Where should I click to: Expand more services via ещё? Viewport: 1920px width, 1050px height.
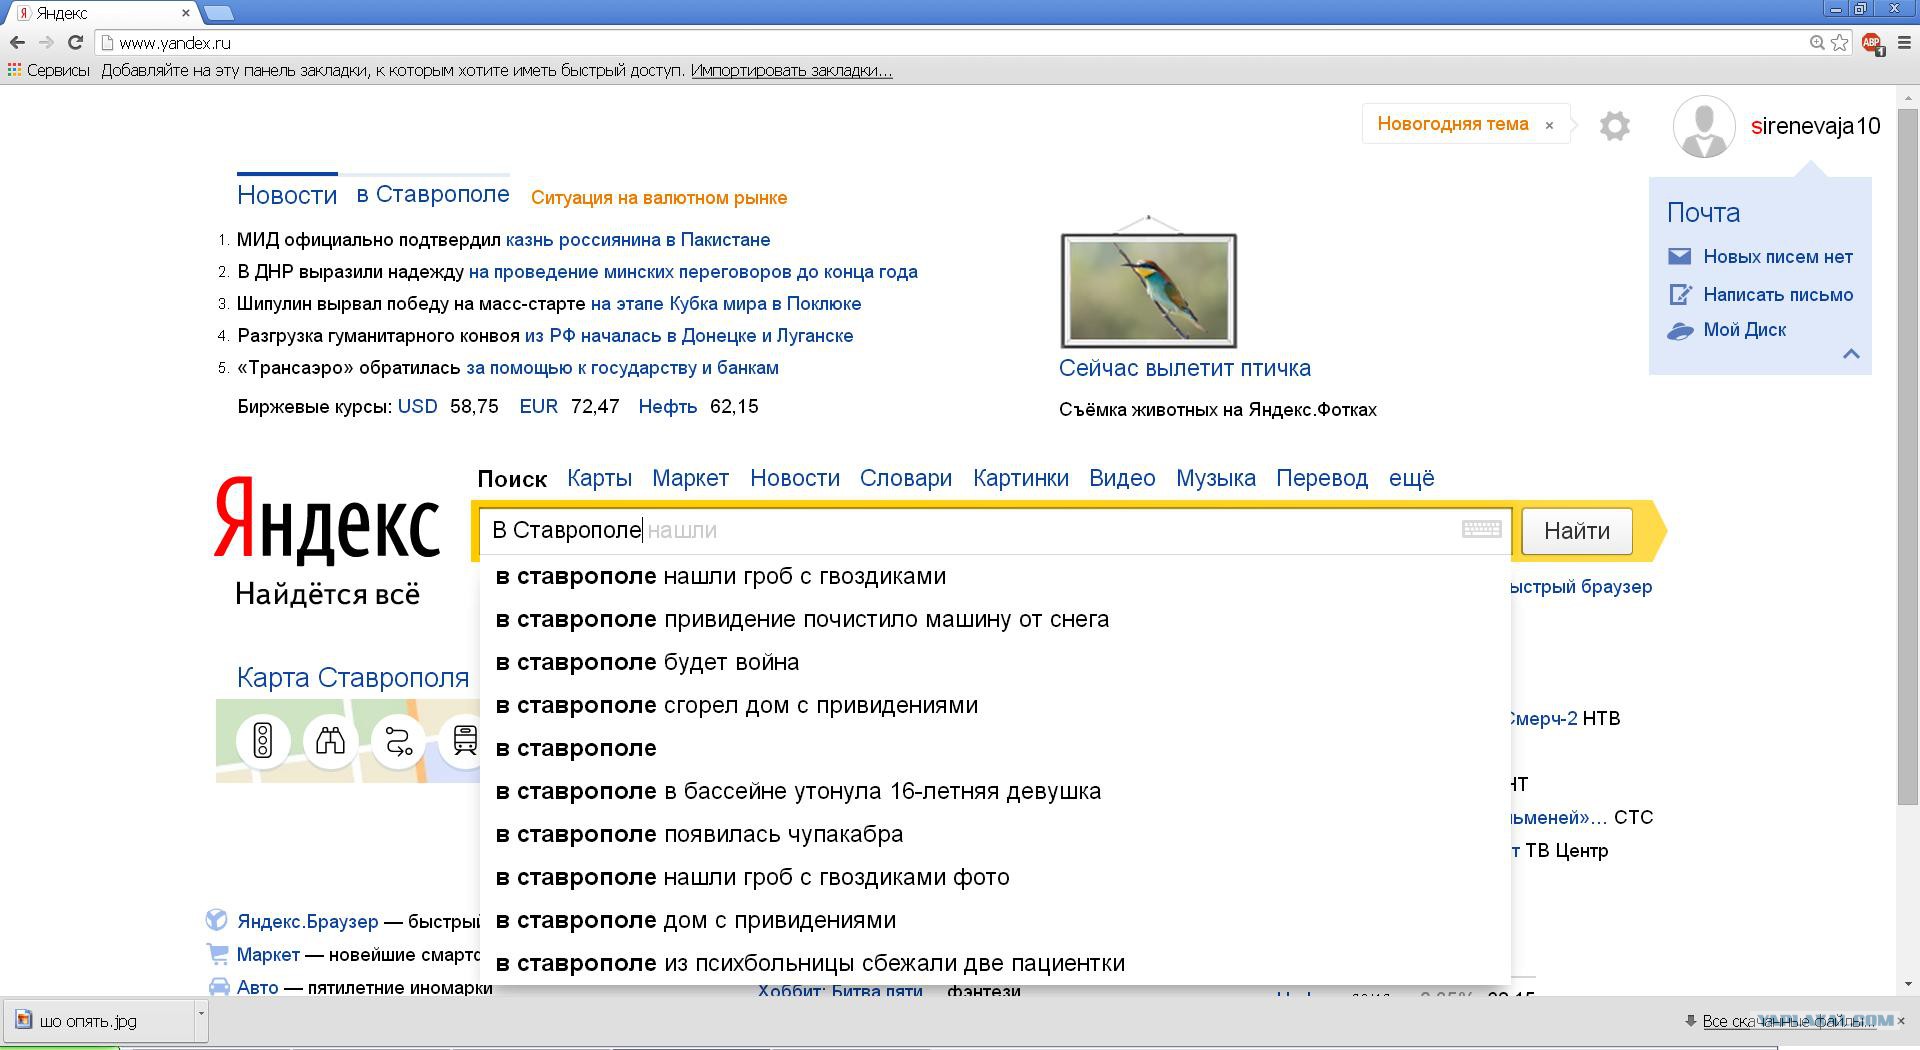point(1411,478)
